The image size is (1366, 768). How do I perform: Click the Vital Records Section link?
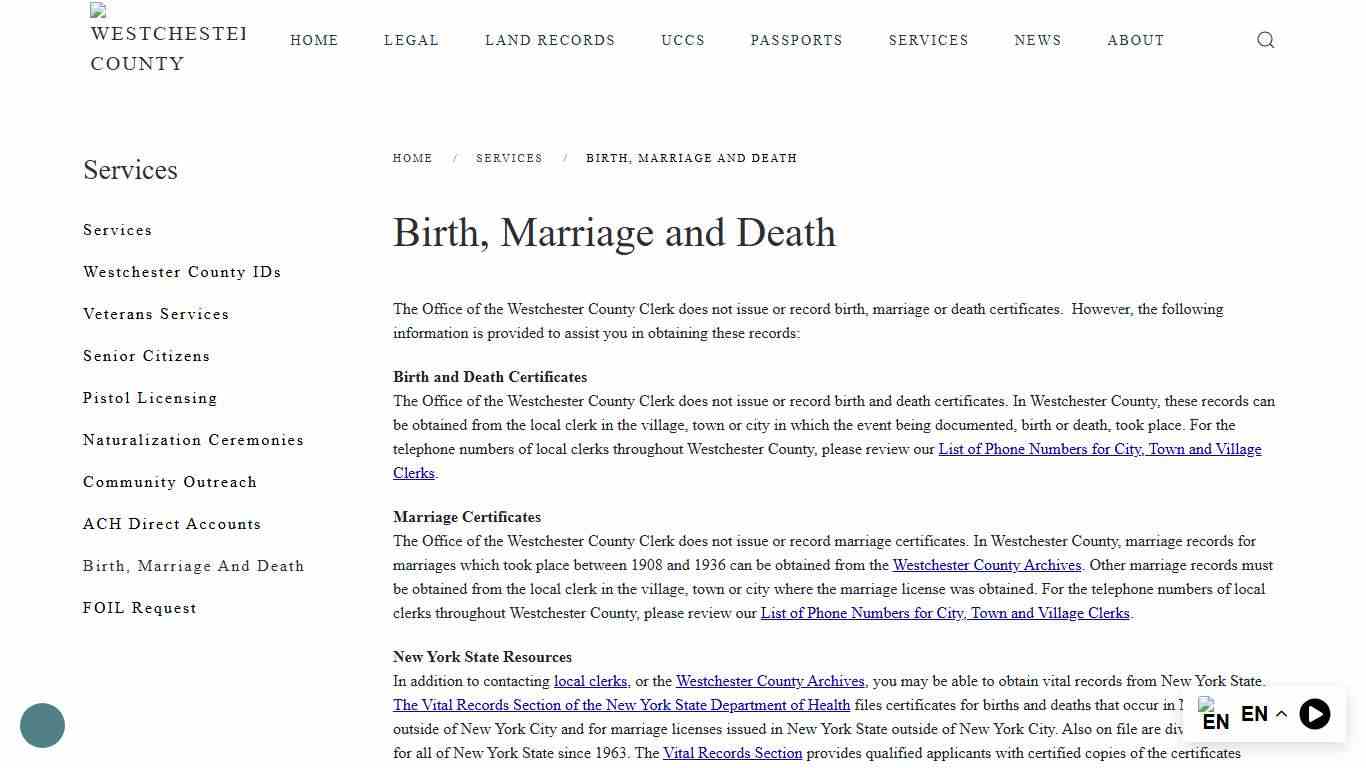(732, 753)
